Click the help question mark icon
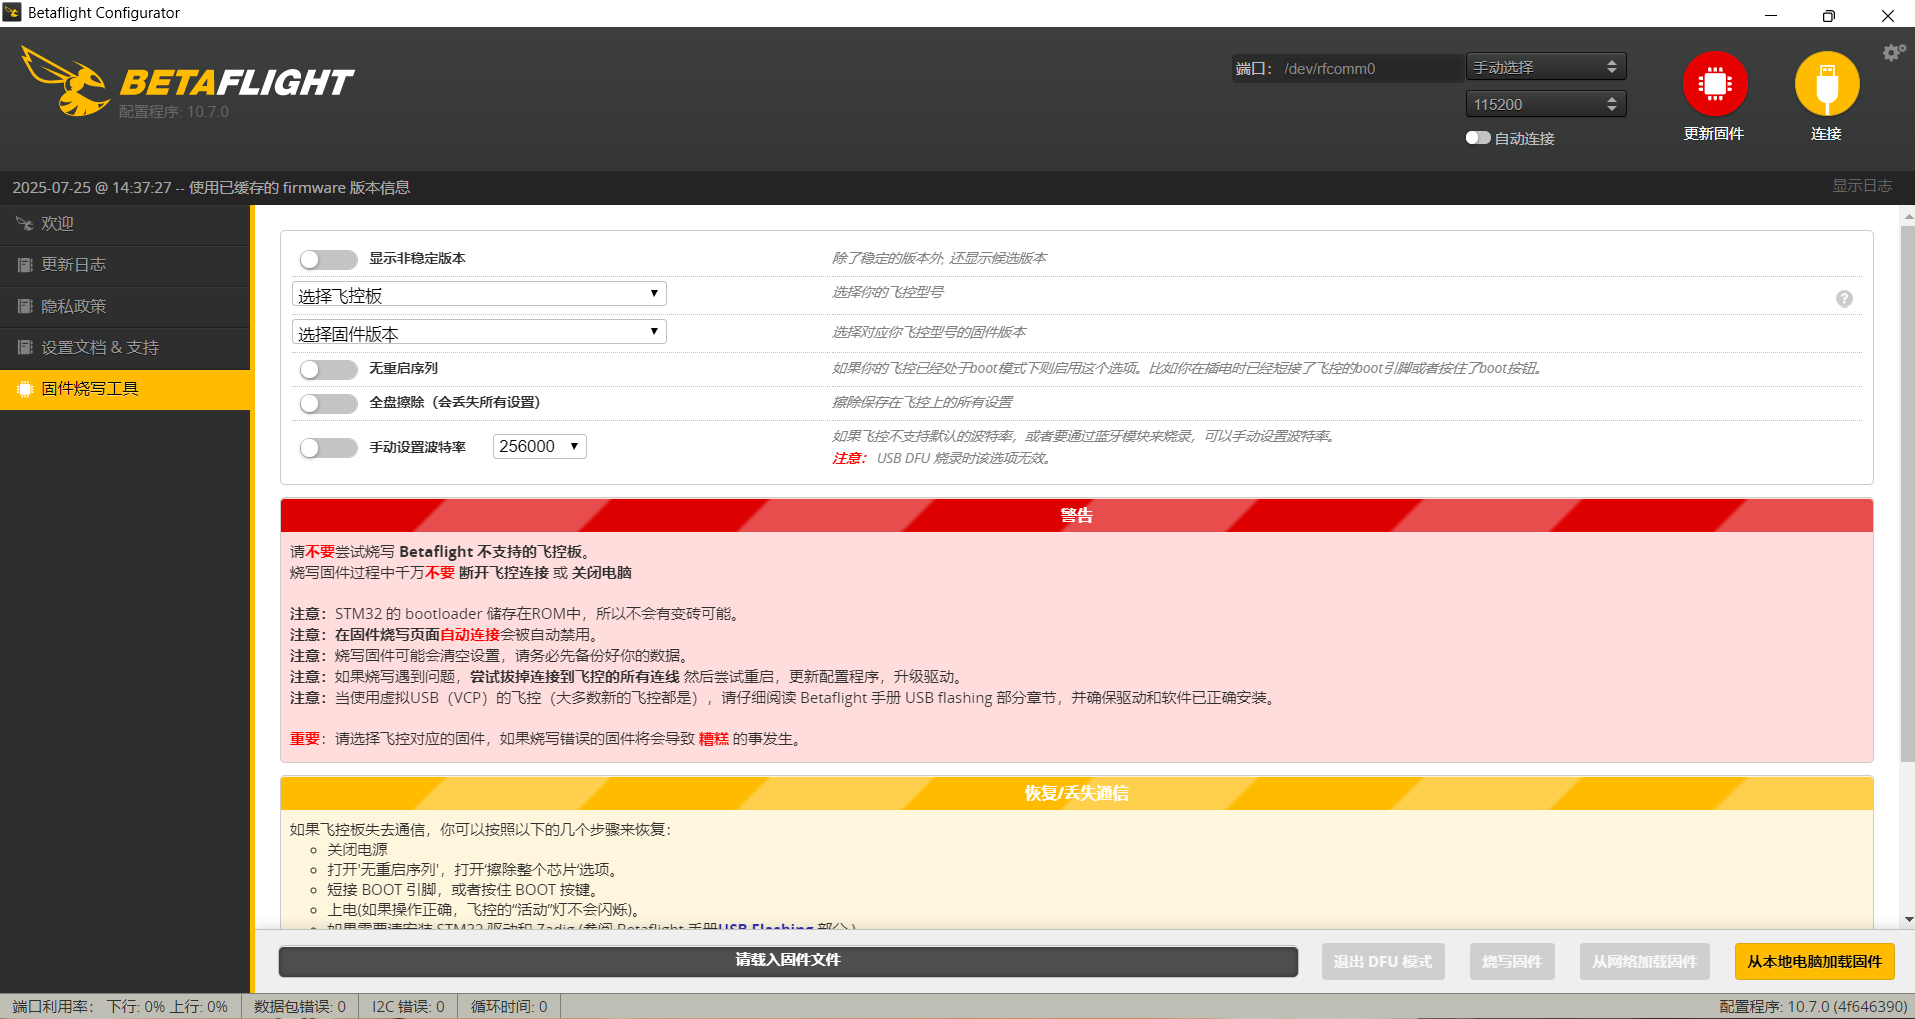This screenshot has width=1915, height=1019. 1844,299
